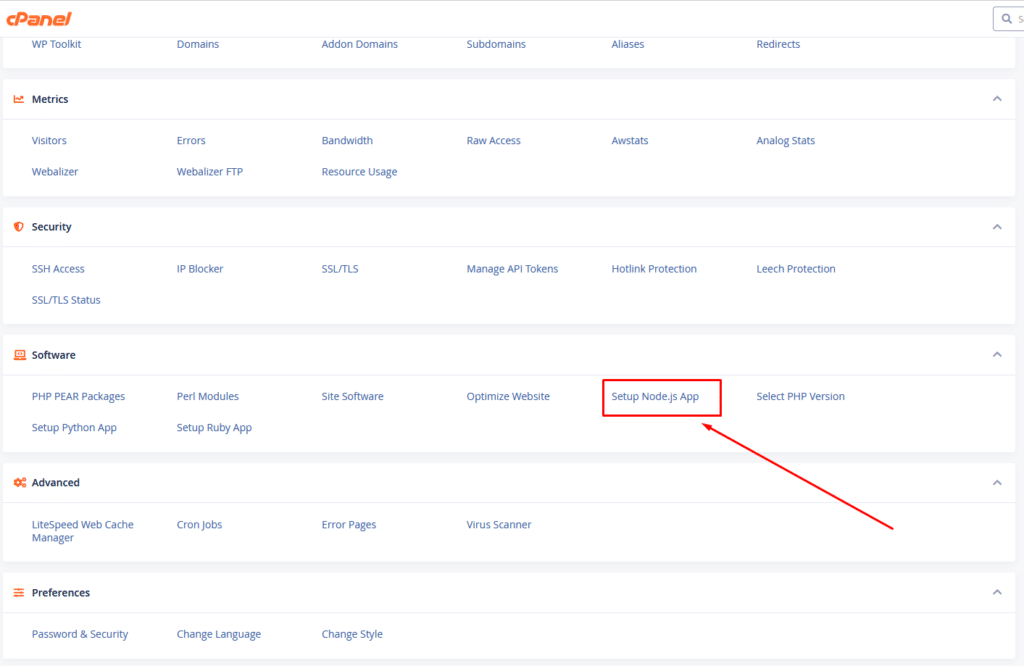Collapse the Software section chevron
The height and width of the screenshot is (666, 1024).
click(x=996, y=355)
